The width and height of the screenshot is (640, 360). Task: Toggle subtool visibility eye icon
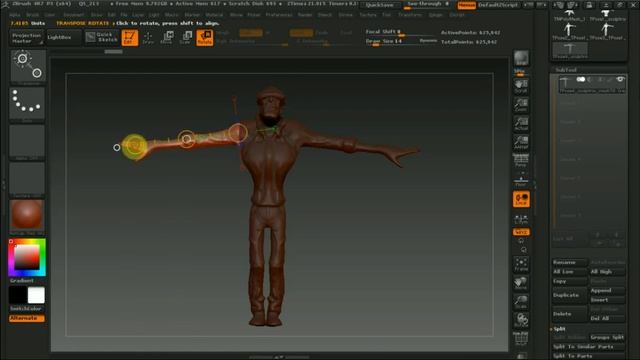pyautogui.click(x=620, y=80)
